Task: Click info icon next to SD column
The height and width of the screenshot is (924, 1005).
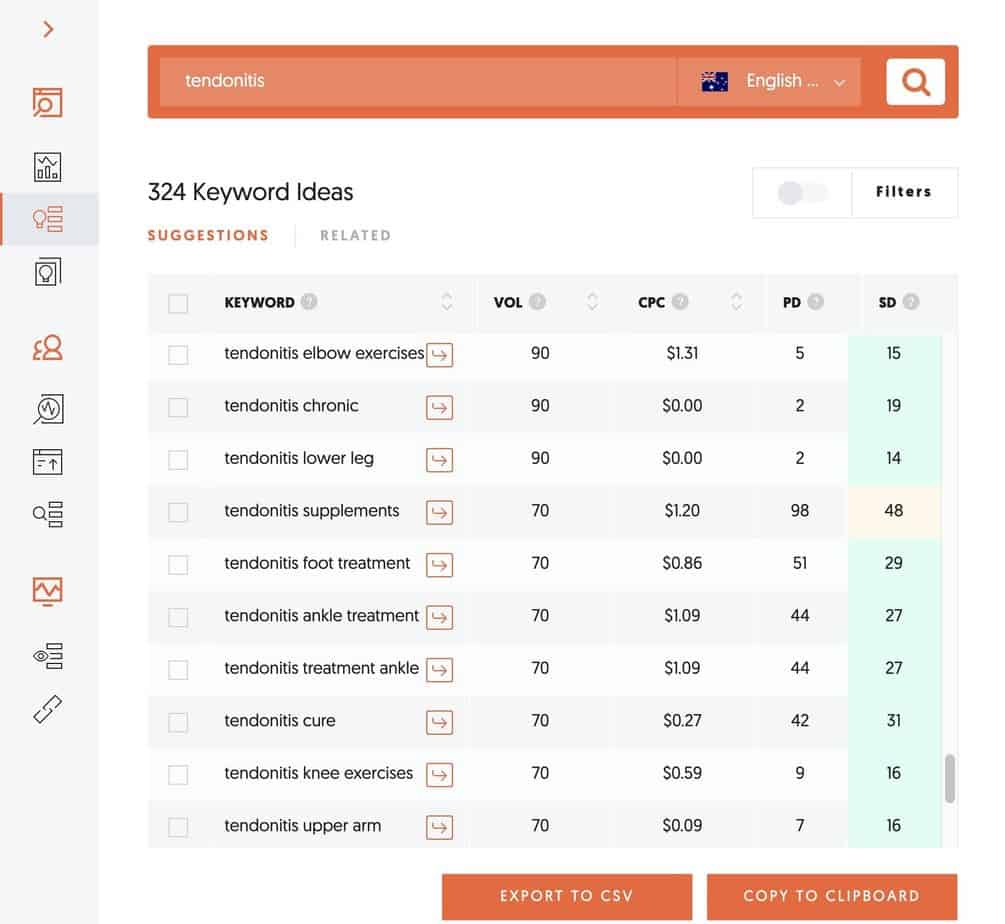Action: (x=910, y=302)
